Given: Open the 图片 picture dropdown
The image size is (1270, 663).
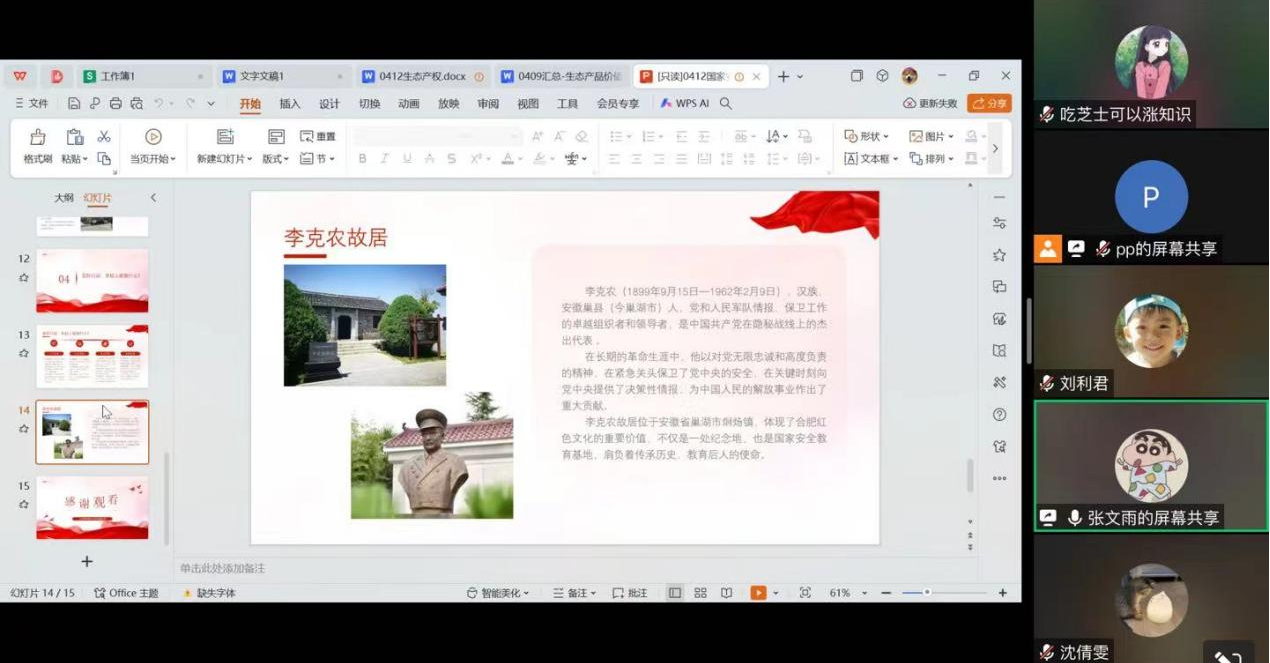Looking at the screenshot, I should click(931, 136).
